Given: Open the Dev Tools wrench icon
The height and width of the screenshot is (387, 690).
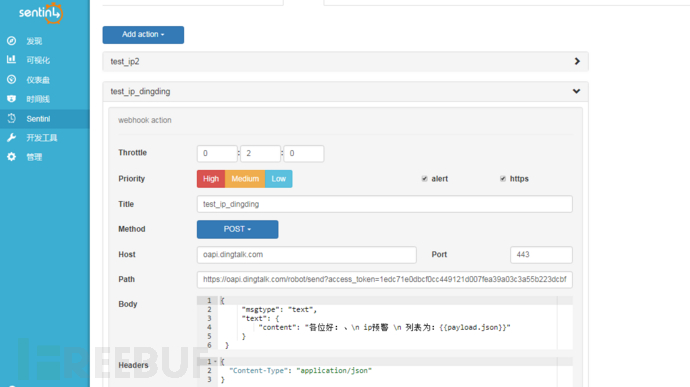Looking at the screenshot, I should (x=11, y=137).
